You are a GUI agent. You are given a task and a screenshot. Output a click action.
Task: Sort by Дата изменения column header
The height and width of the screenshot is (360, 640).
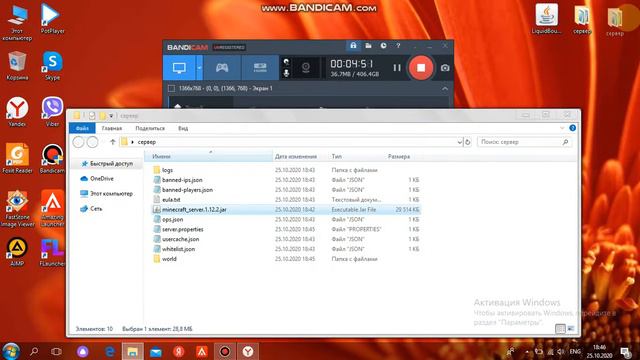pyautogui.click(x=296, y=156)
